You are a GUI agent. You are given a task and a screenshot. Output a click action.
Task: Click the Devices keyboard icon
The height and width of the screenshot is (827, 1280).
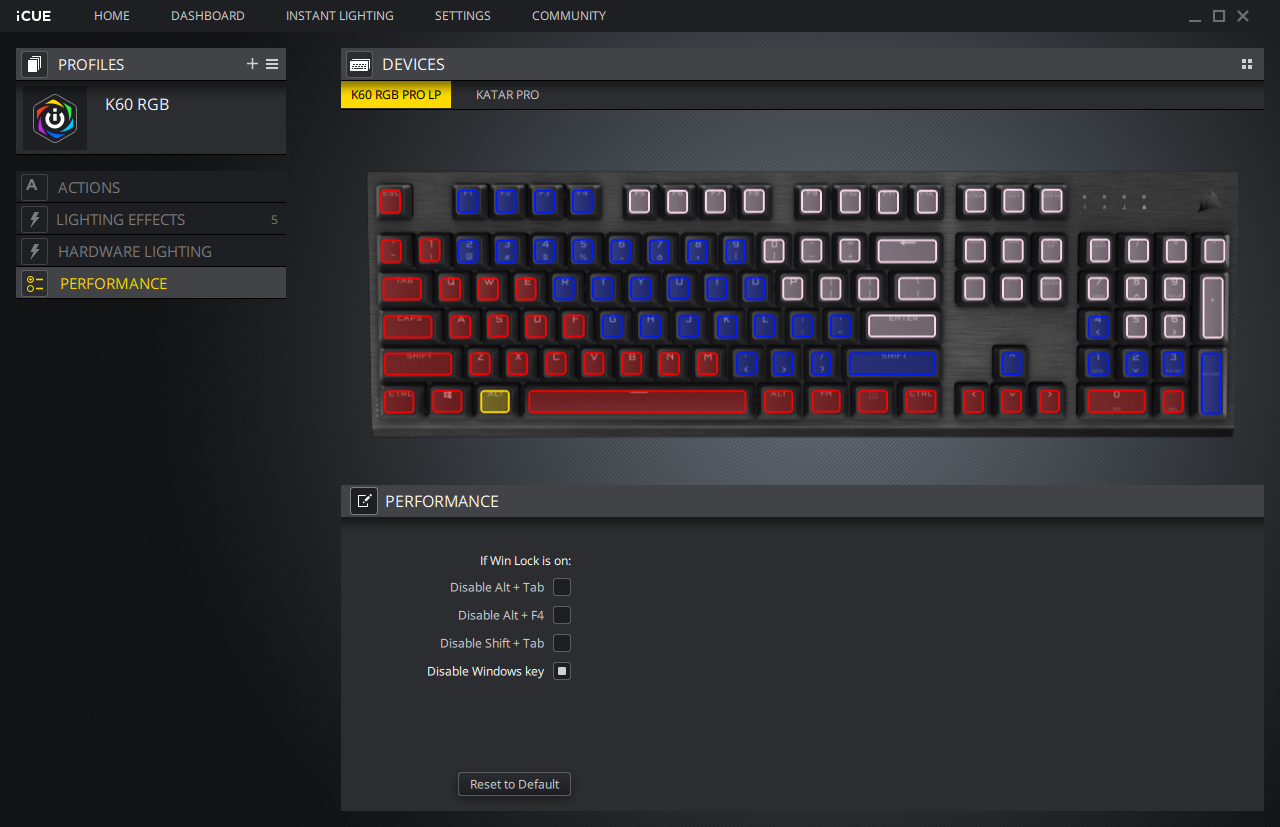click(360, 64)
